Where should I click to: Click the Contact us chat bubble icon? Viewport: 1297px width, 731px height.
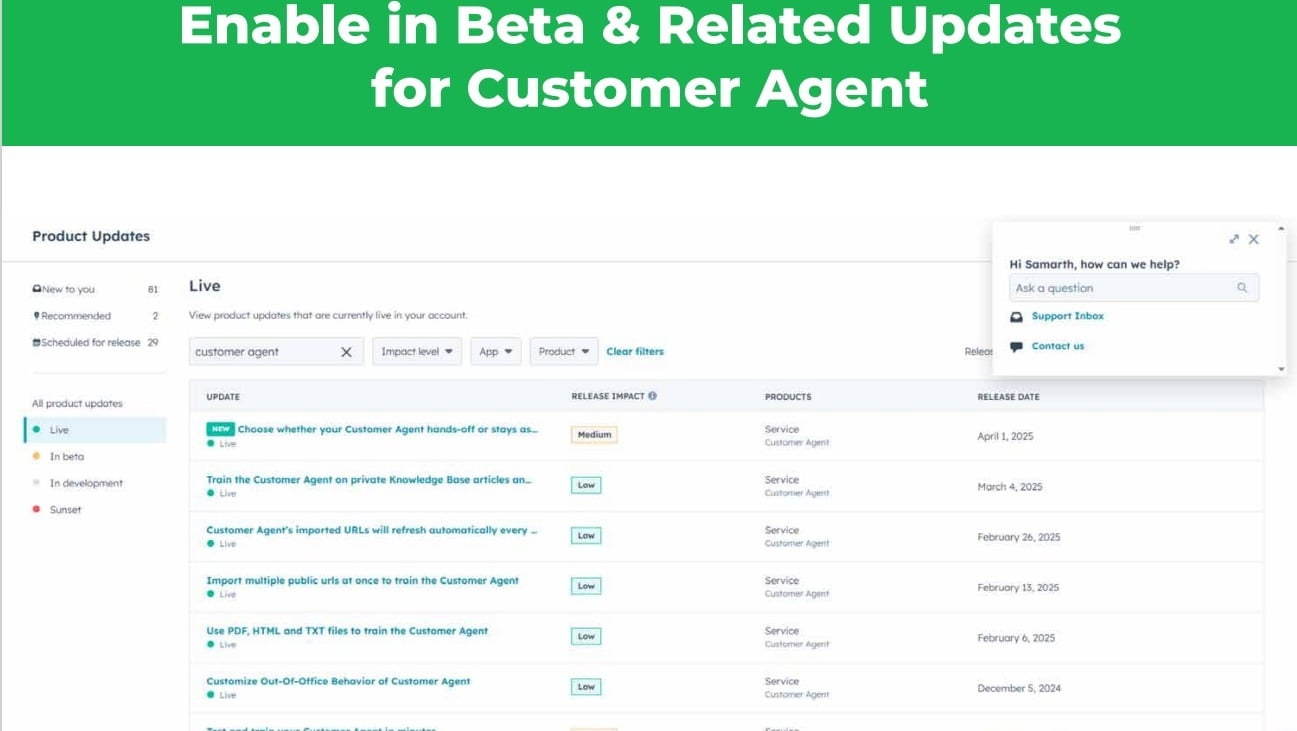click(x=1016, y=346)
